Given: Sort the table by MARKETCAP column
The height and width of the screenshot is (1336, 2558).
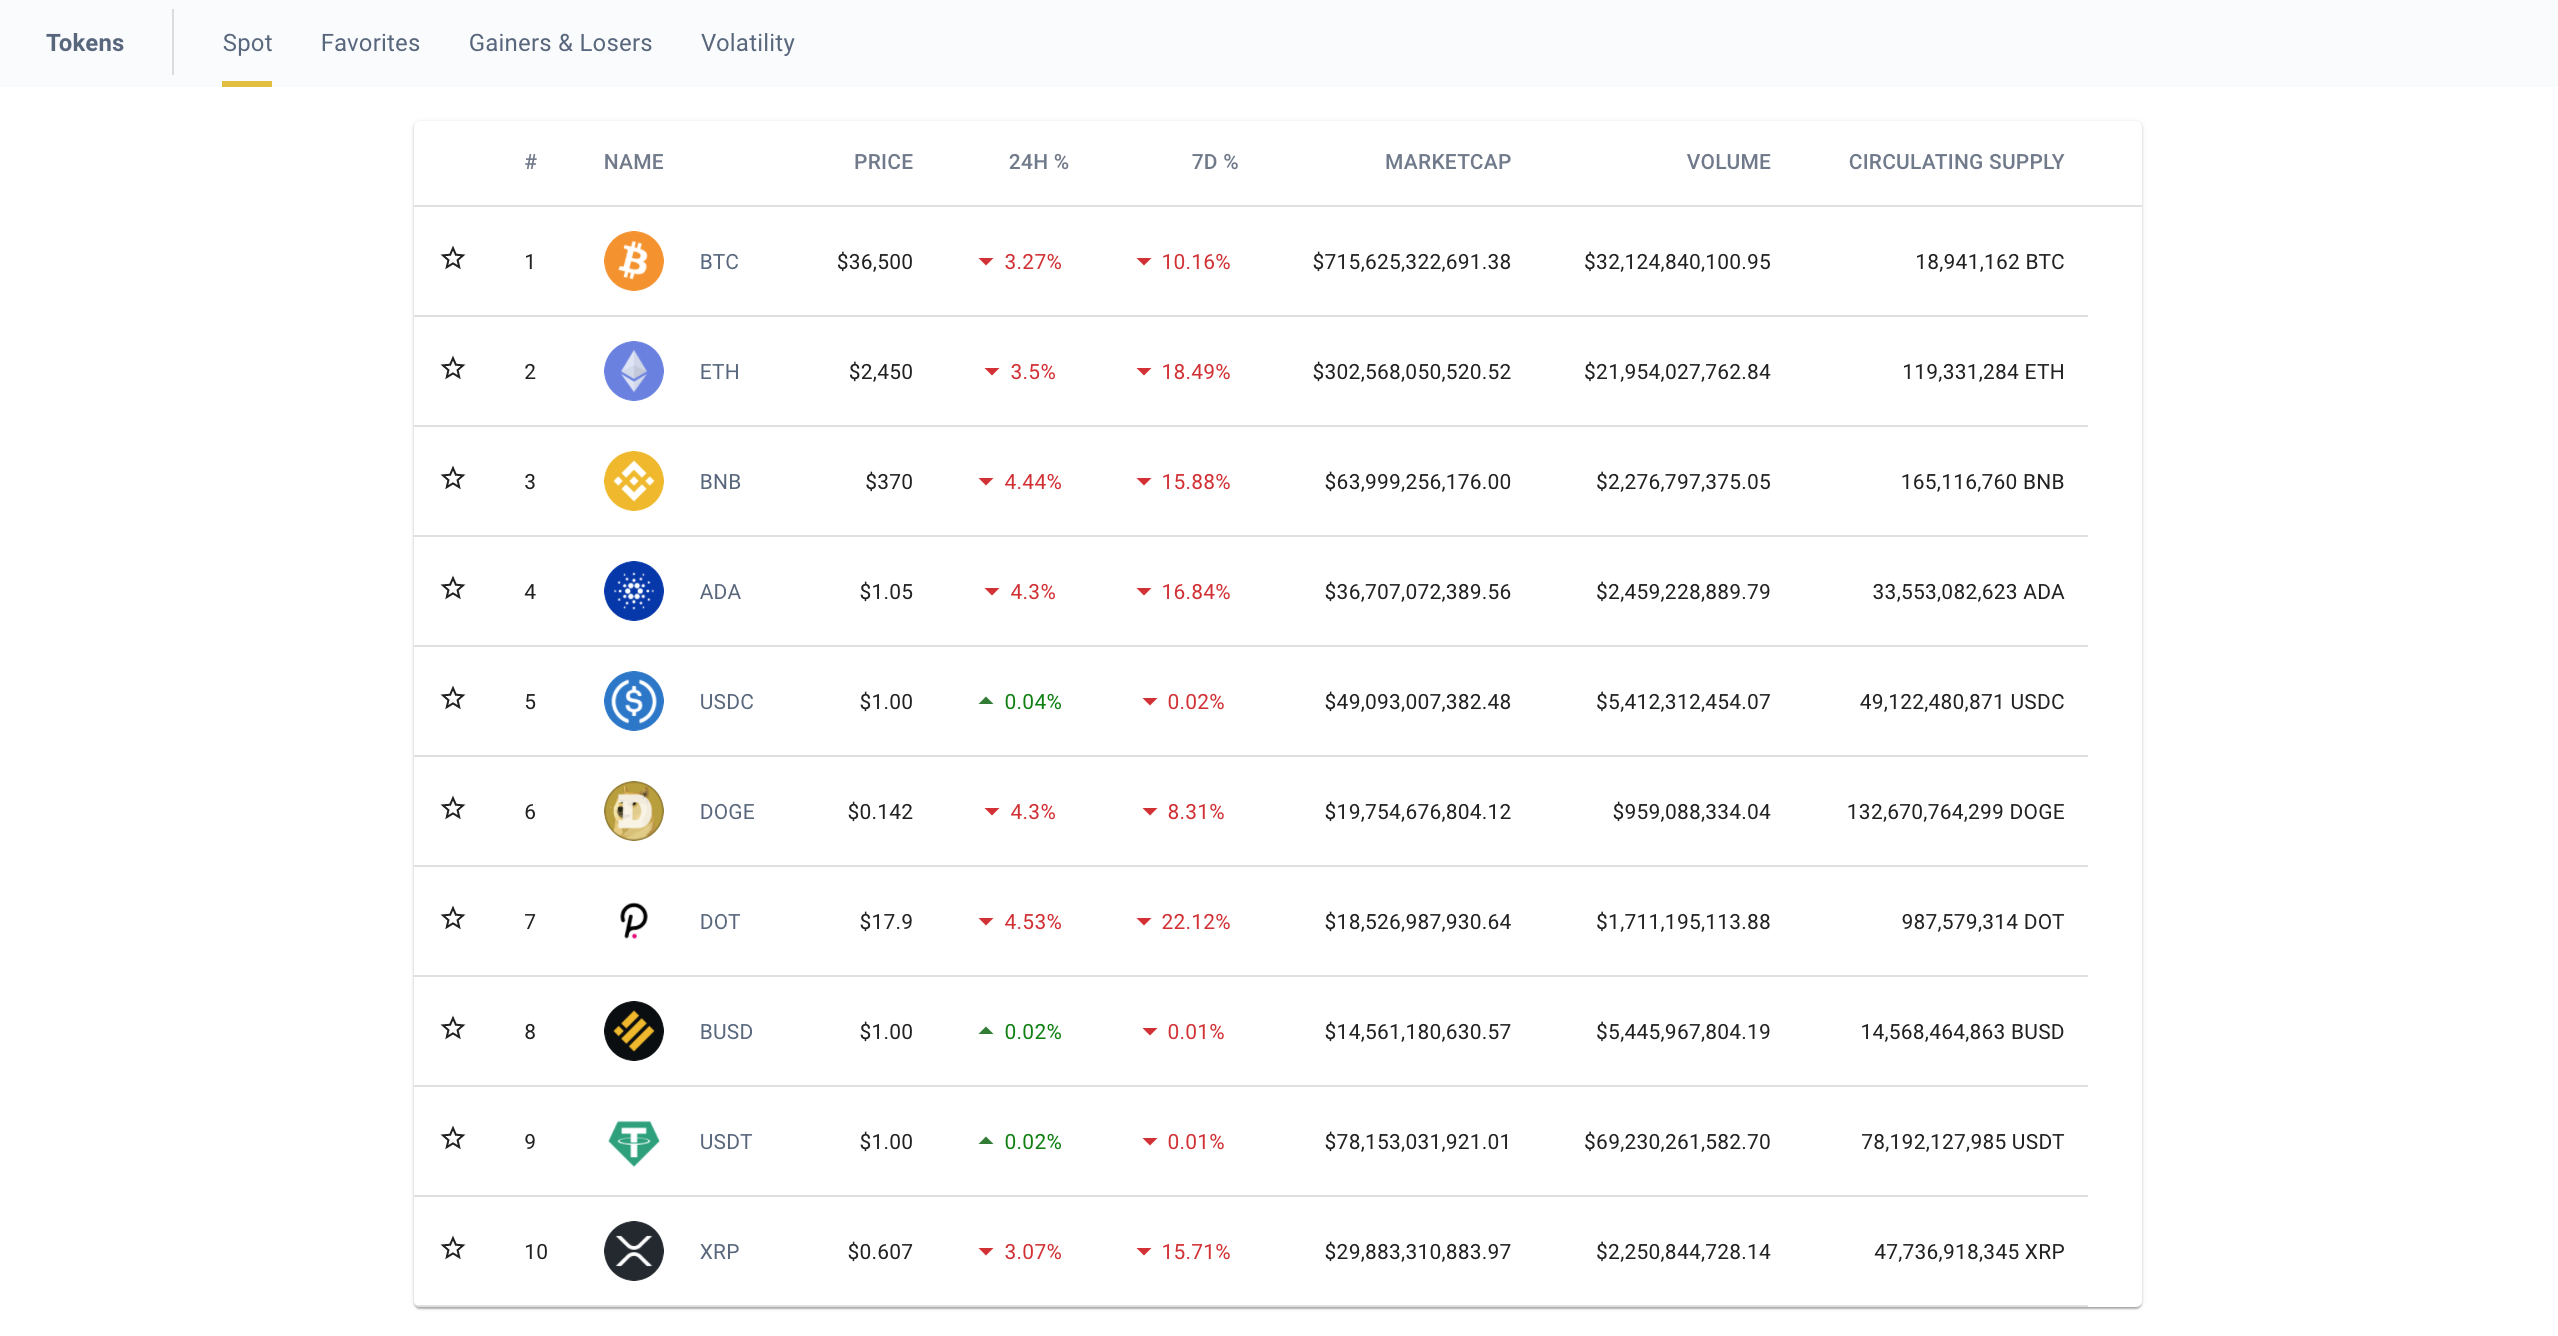Looking at the screenshot, I should click(1447, 161).
